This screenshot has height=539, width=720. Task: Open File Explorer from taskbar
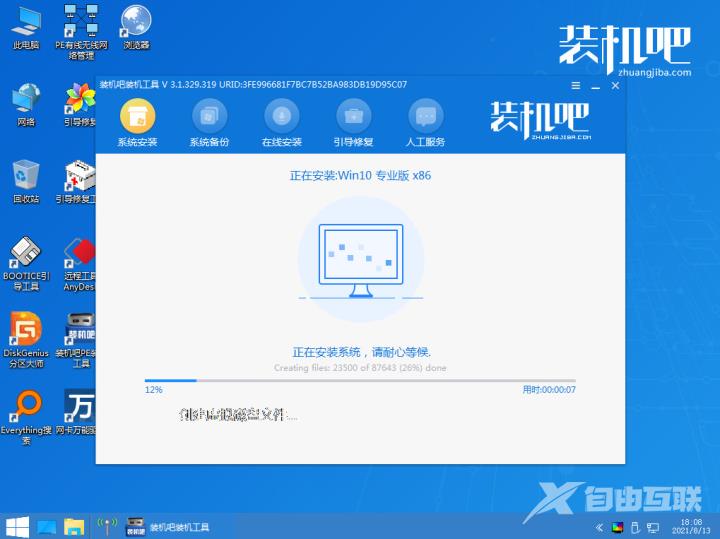click(x=74, y=527)
